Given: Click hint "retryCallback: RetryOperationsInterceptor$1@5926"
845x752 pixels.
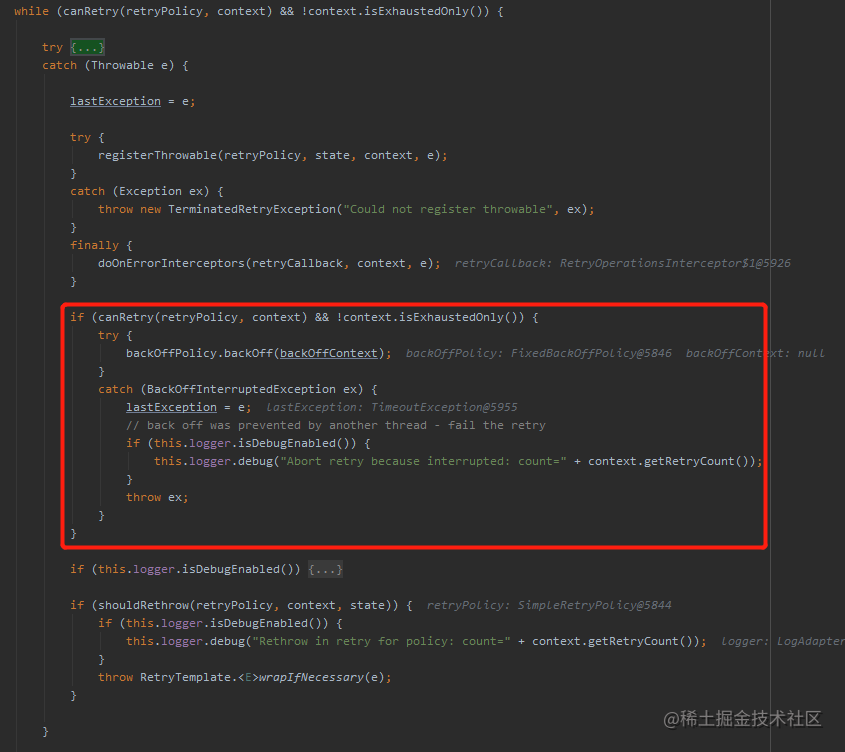Looking at the screenshot, I should click(622, 263).
